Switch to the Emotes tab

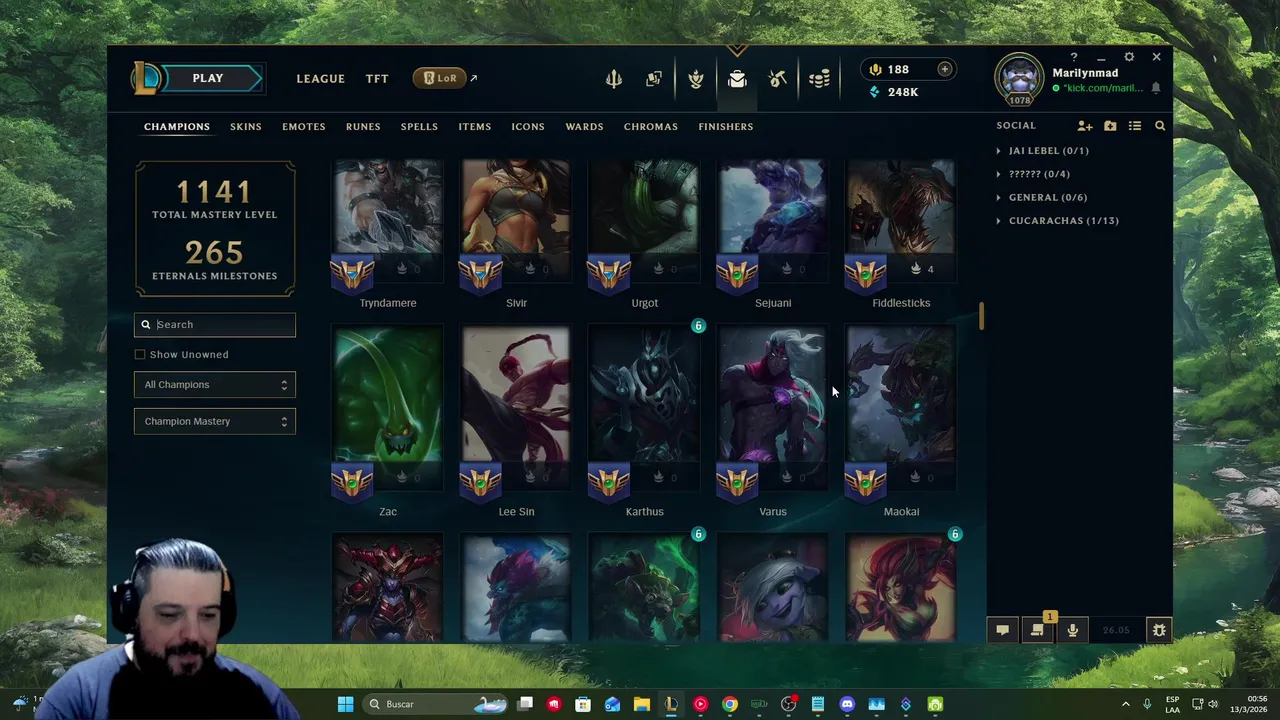coord(303,127)
